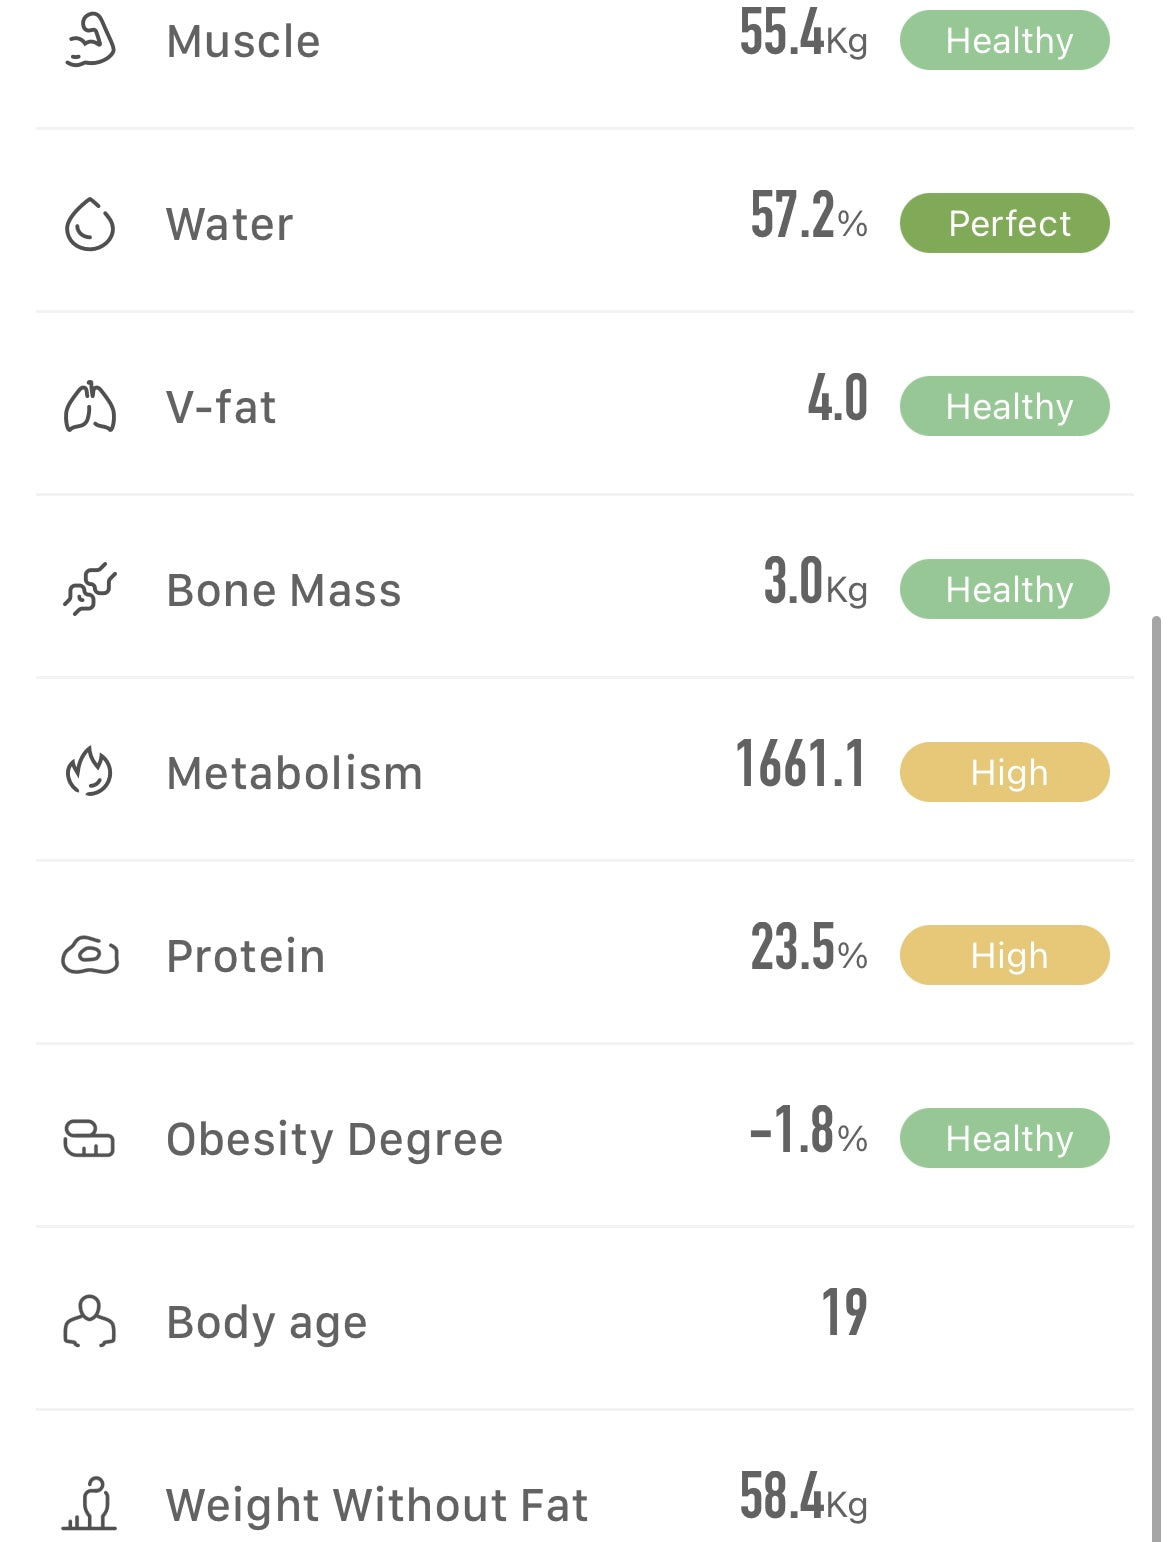
Task: Open the Muscle row label
Action: click(x=243, y=42)
